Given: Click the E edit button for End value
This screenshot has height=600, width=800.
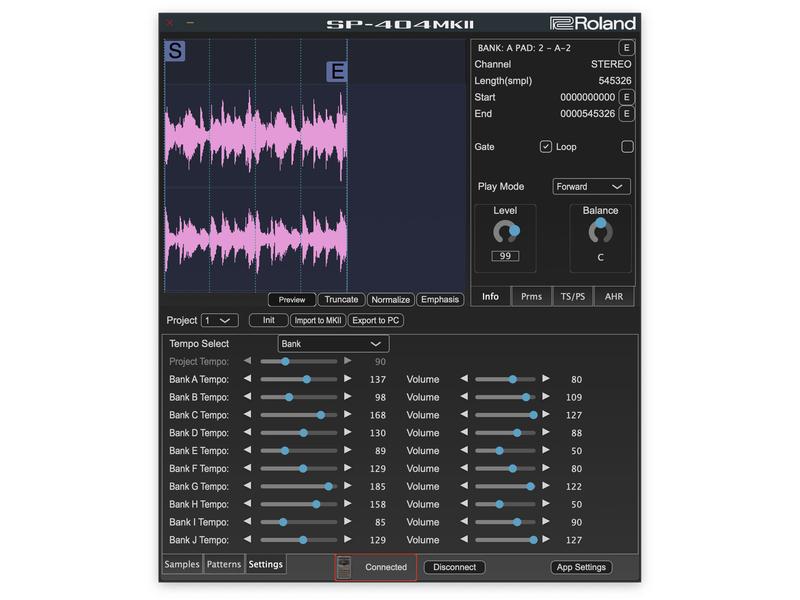Looking at the screenshot, I should [x=626, y=114].
